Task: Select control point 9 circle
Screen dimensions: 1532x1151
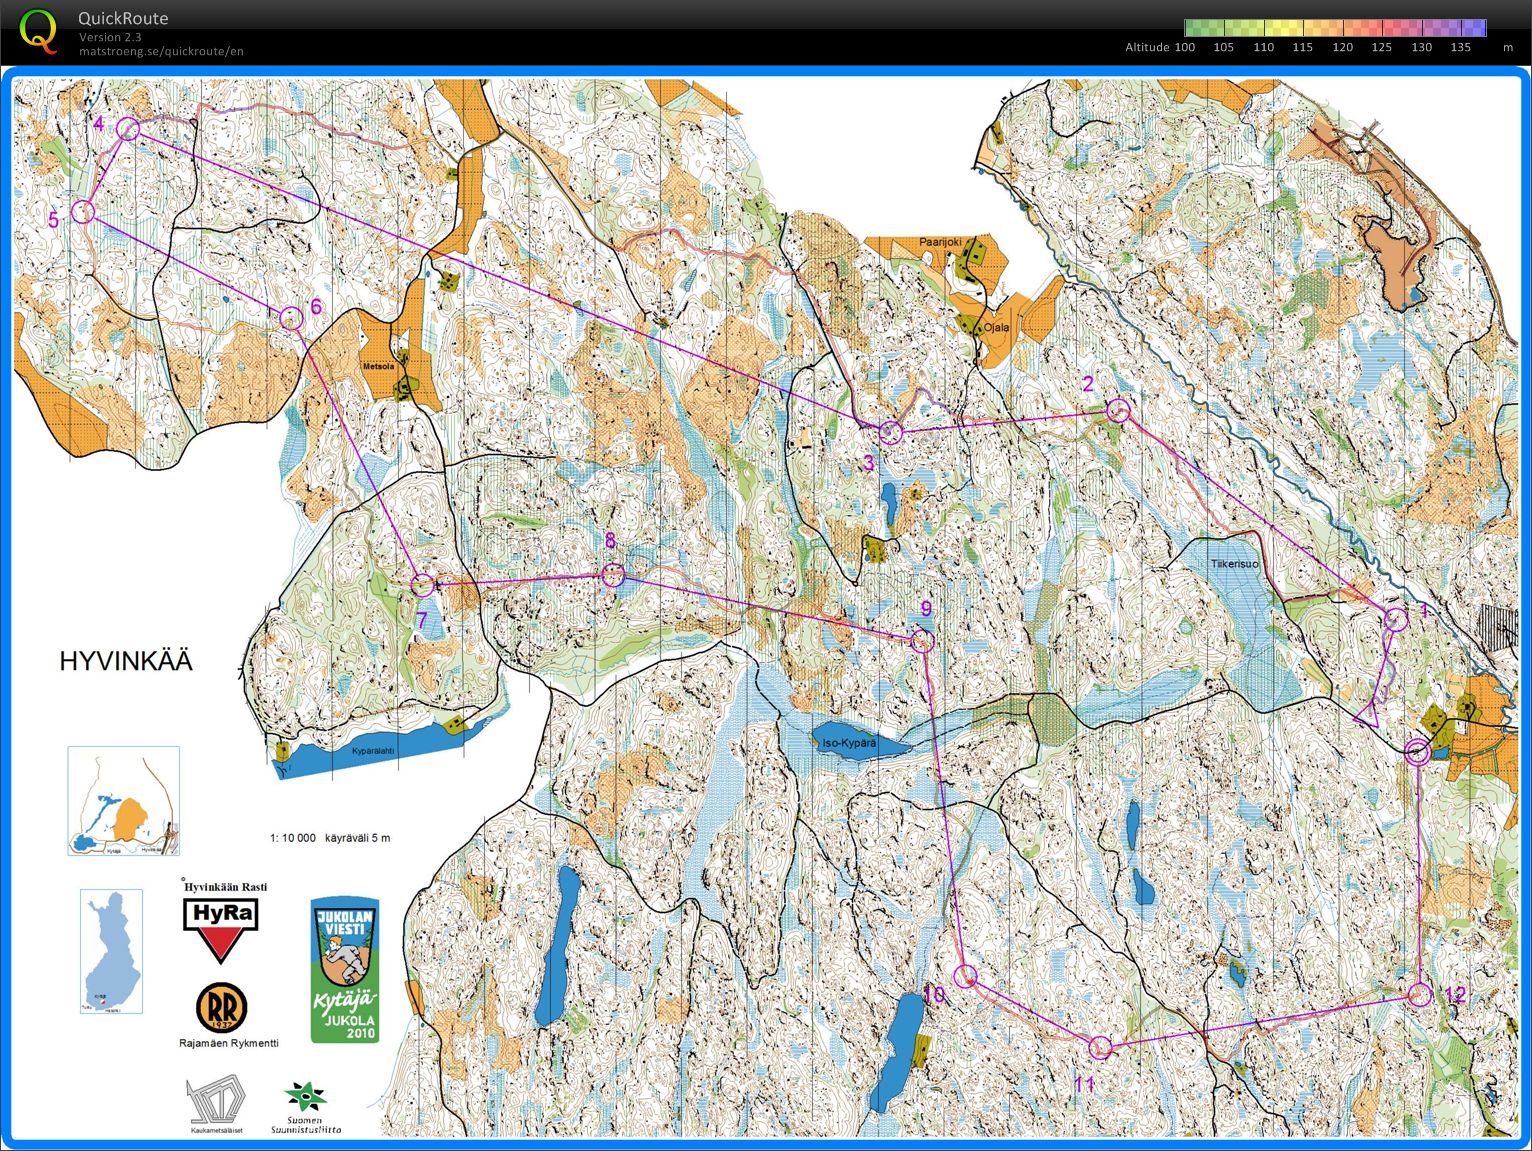Action: (922, 641)
